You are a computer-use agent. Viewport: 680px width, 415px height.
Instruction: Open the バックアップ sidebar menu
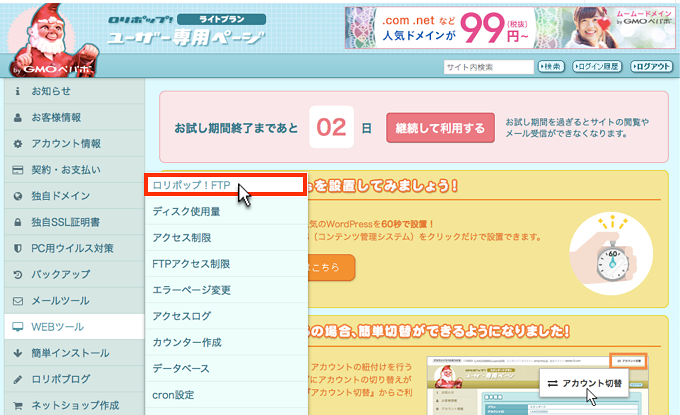click(74, 274)
